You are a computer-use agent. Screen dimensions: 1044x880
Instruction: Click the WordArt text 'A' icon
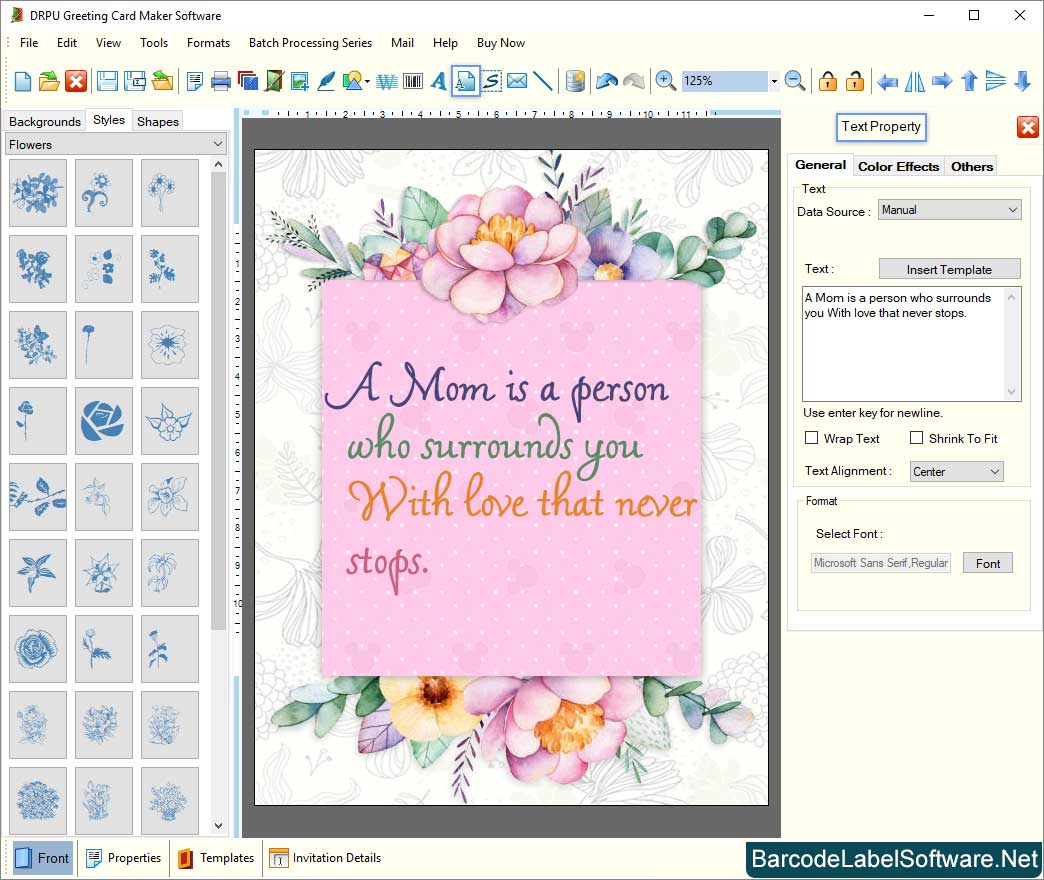[x=438, y=81]
